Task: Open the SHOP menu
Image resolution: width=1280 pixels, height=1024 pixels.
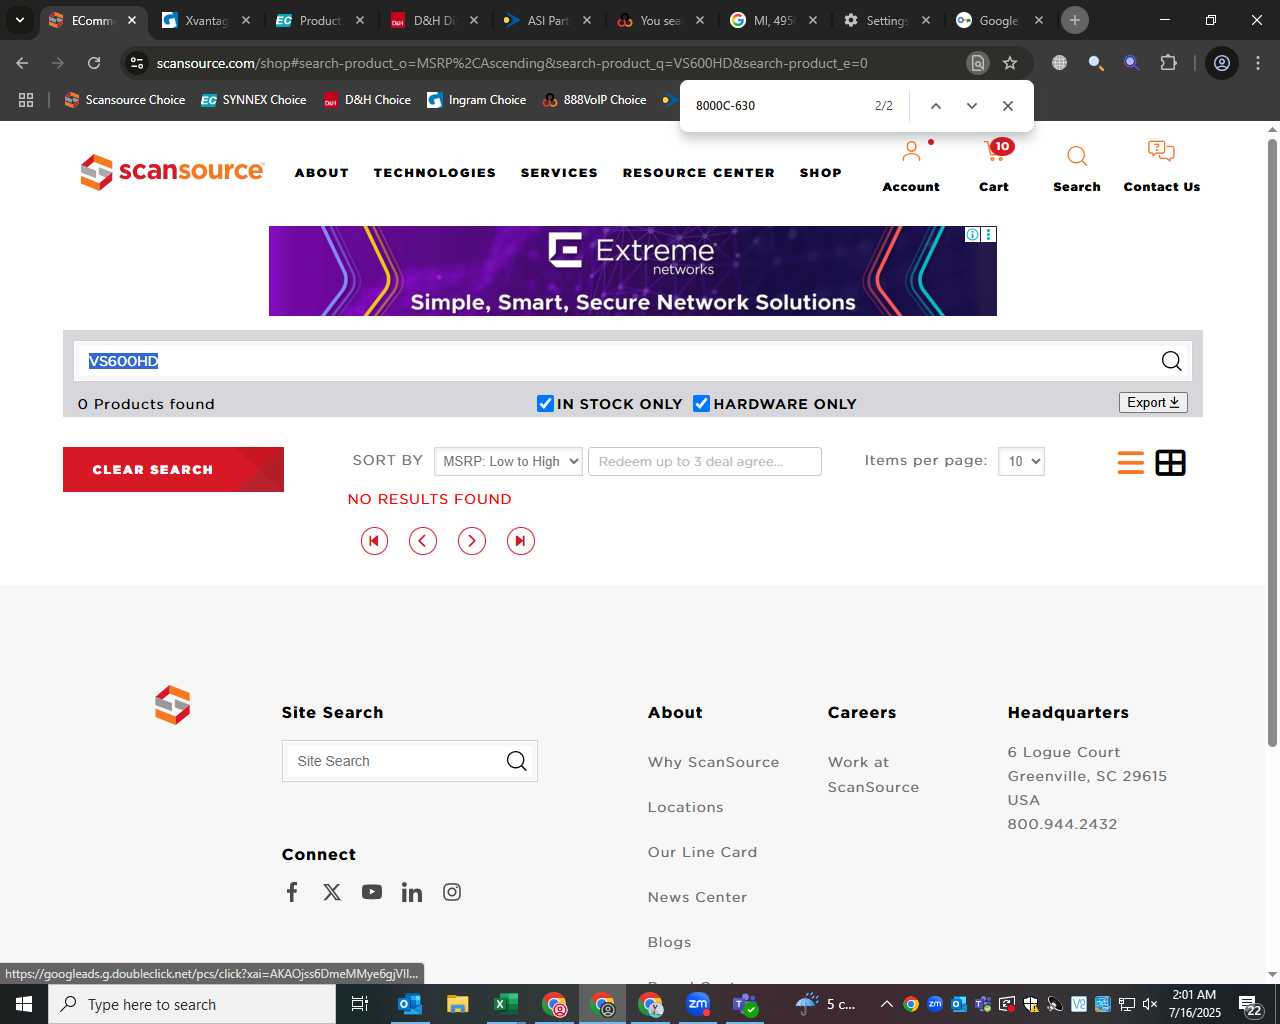Action: tap(821, 173)
